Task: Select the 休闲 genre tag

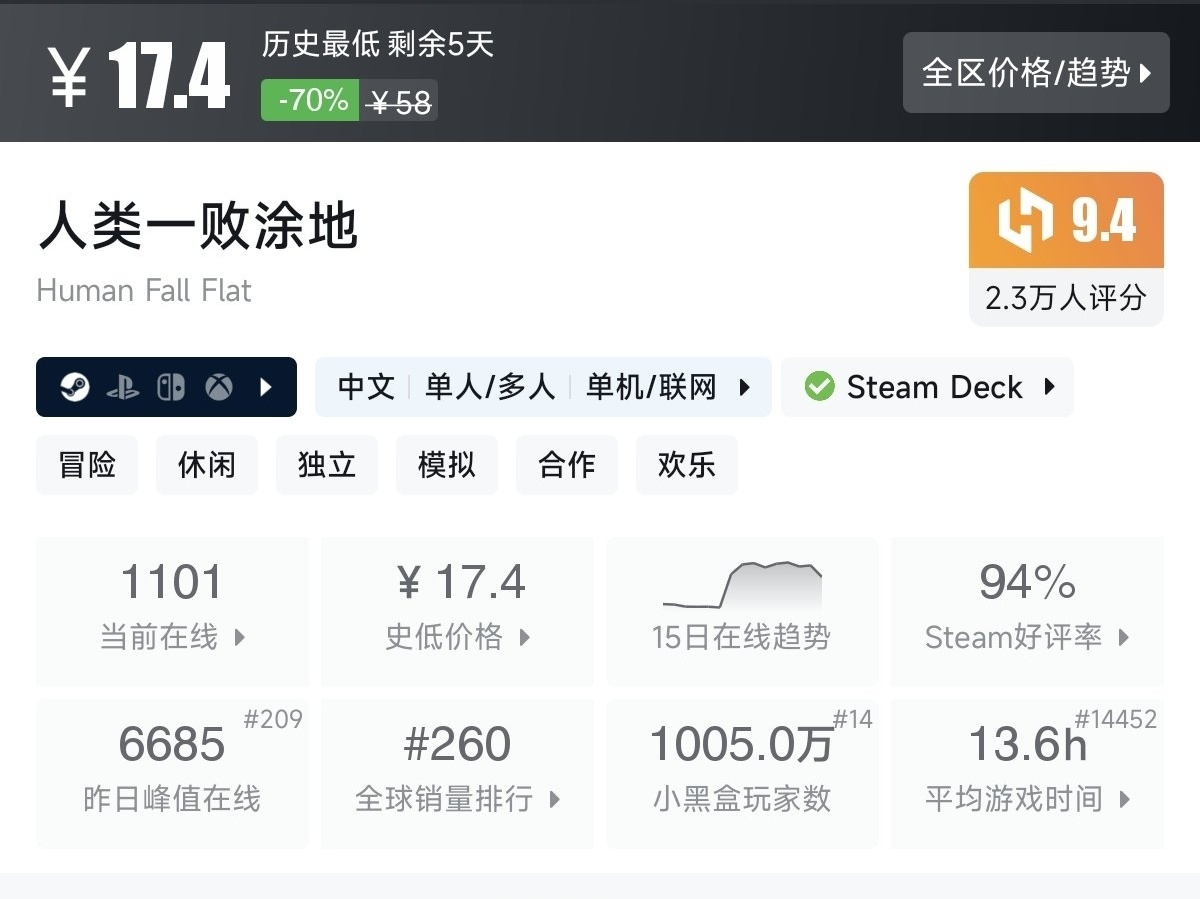Action: click(207, 465)
